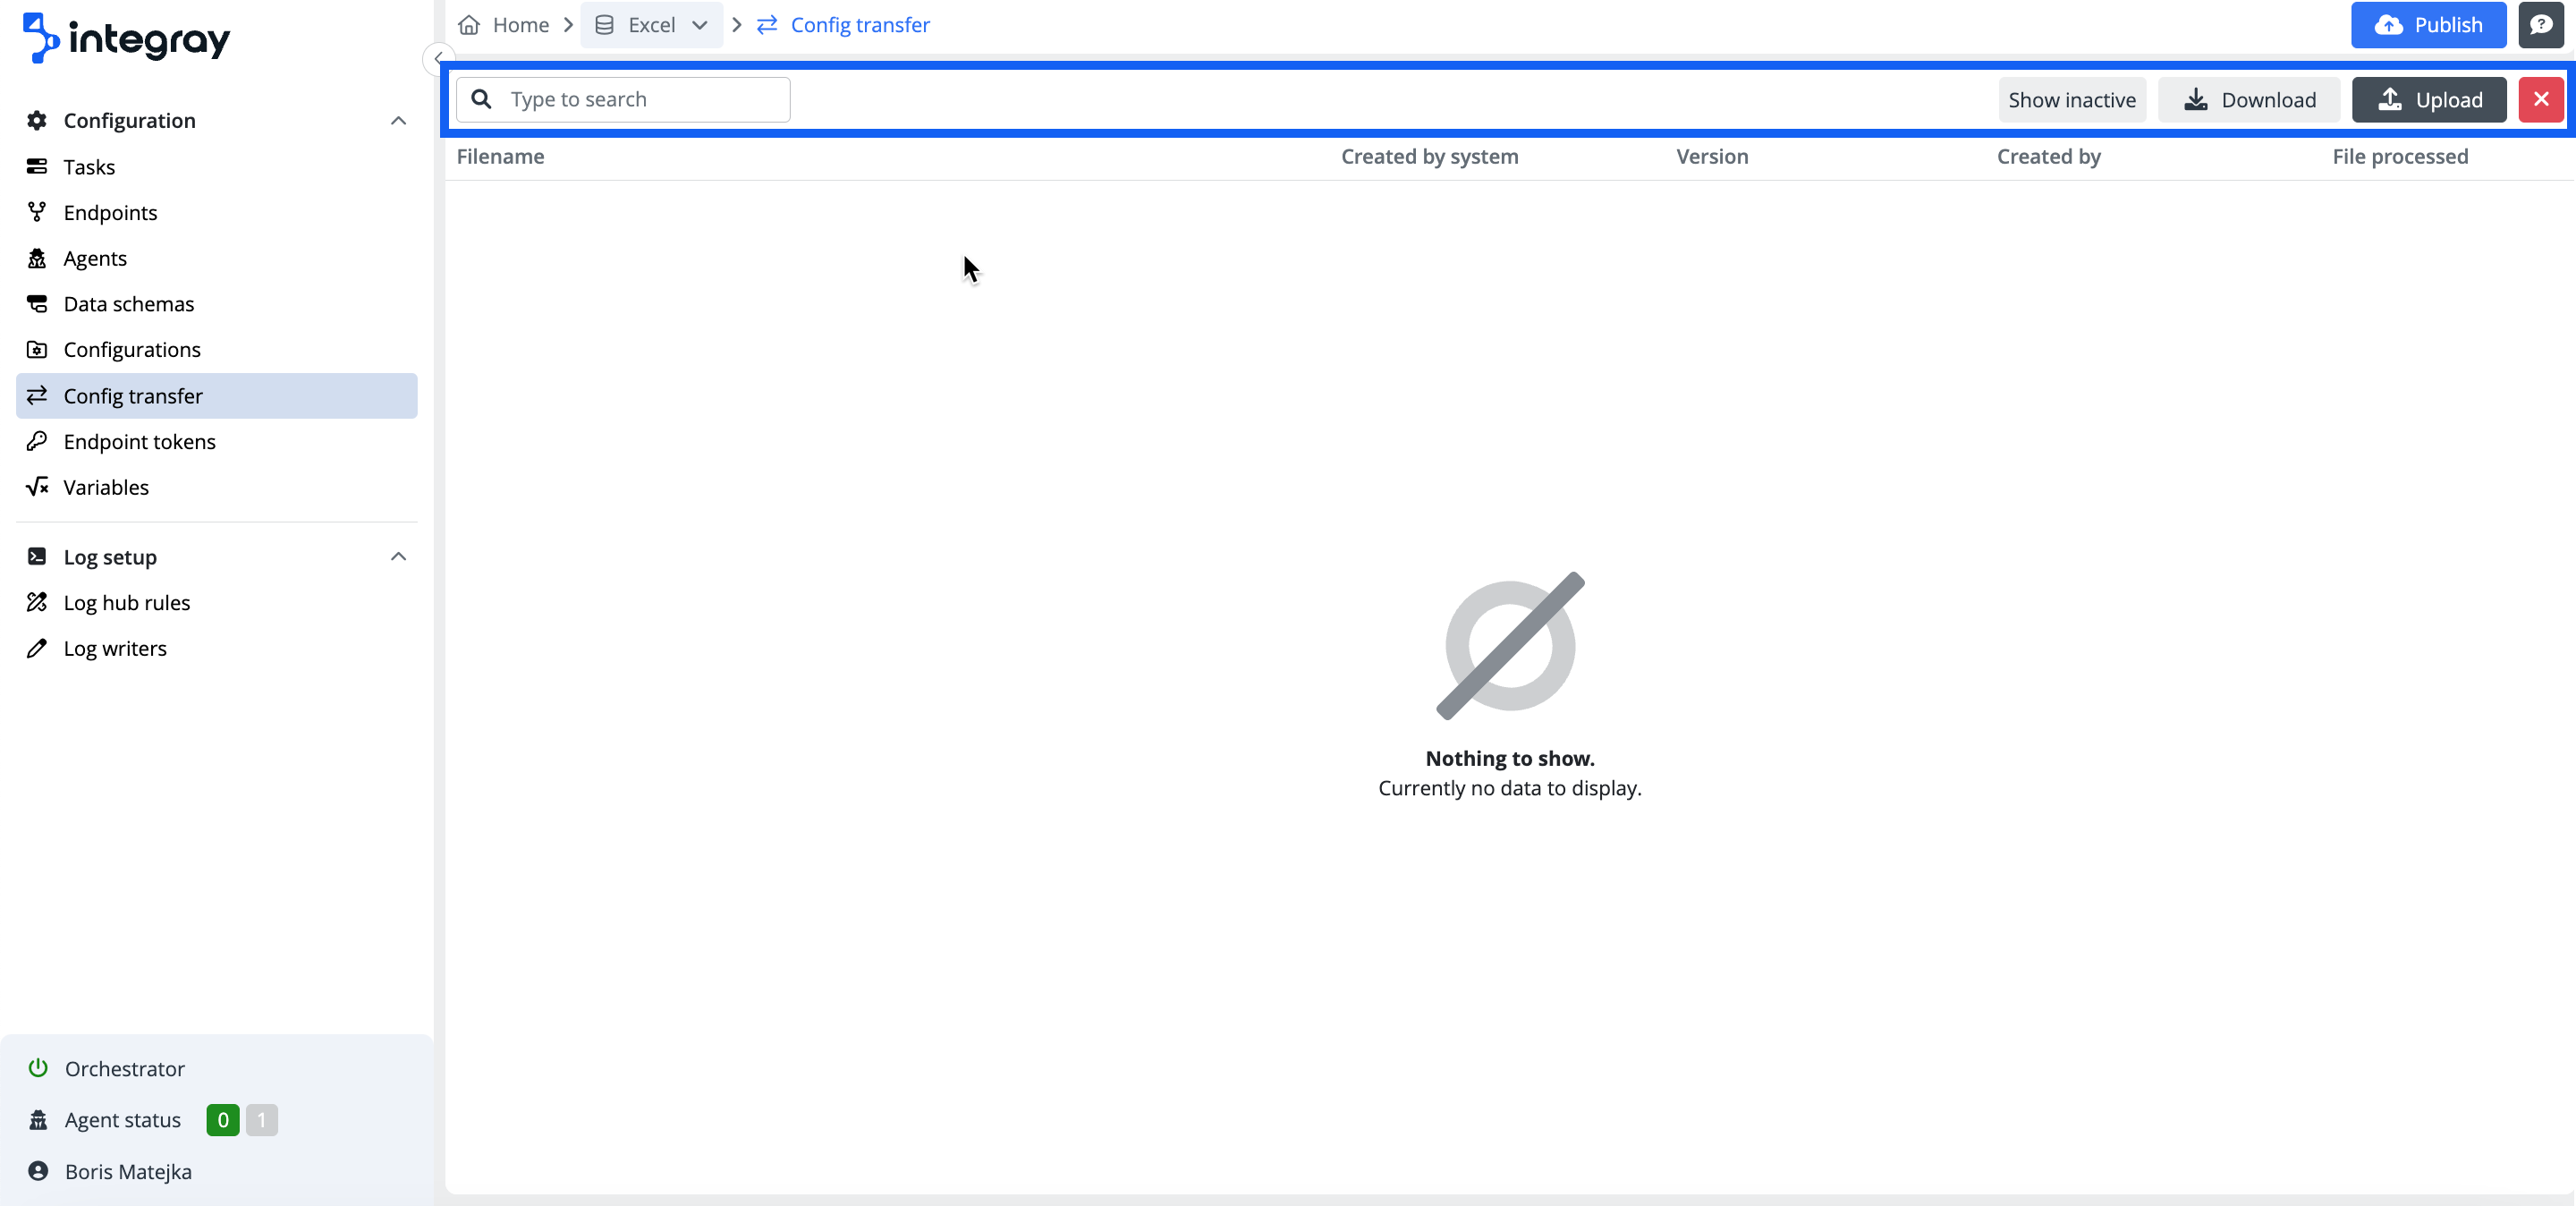2576x1206 pixels.
Task: Select Log hub rules menu item
Action: pos(126,602)
